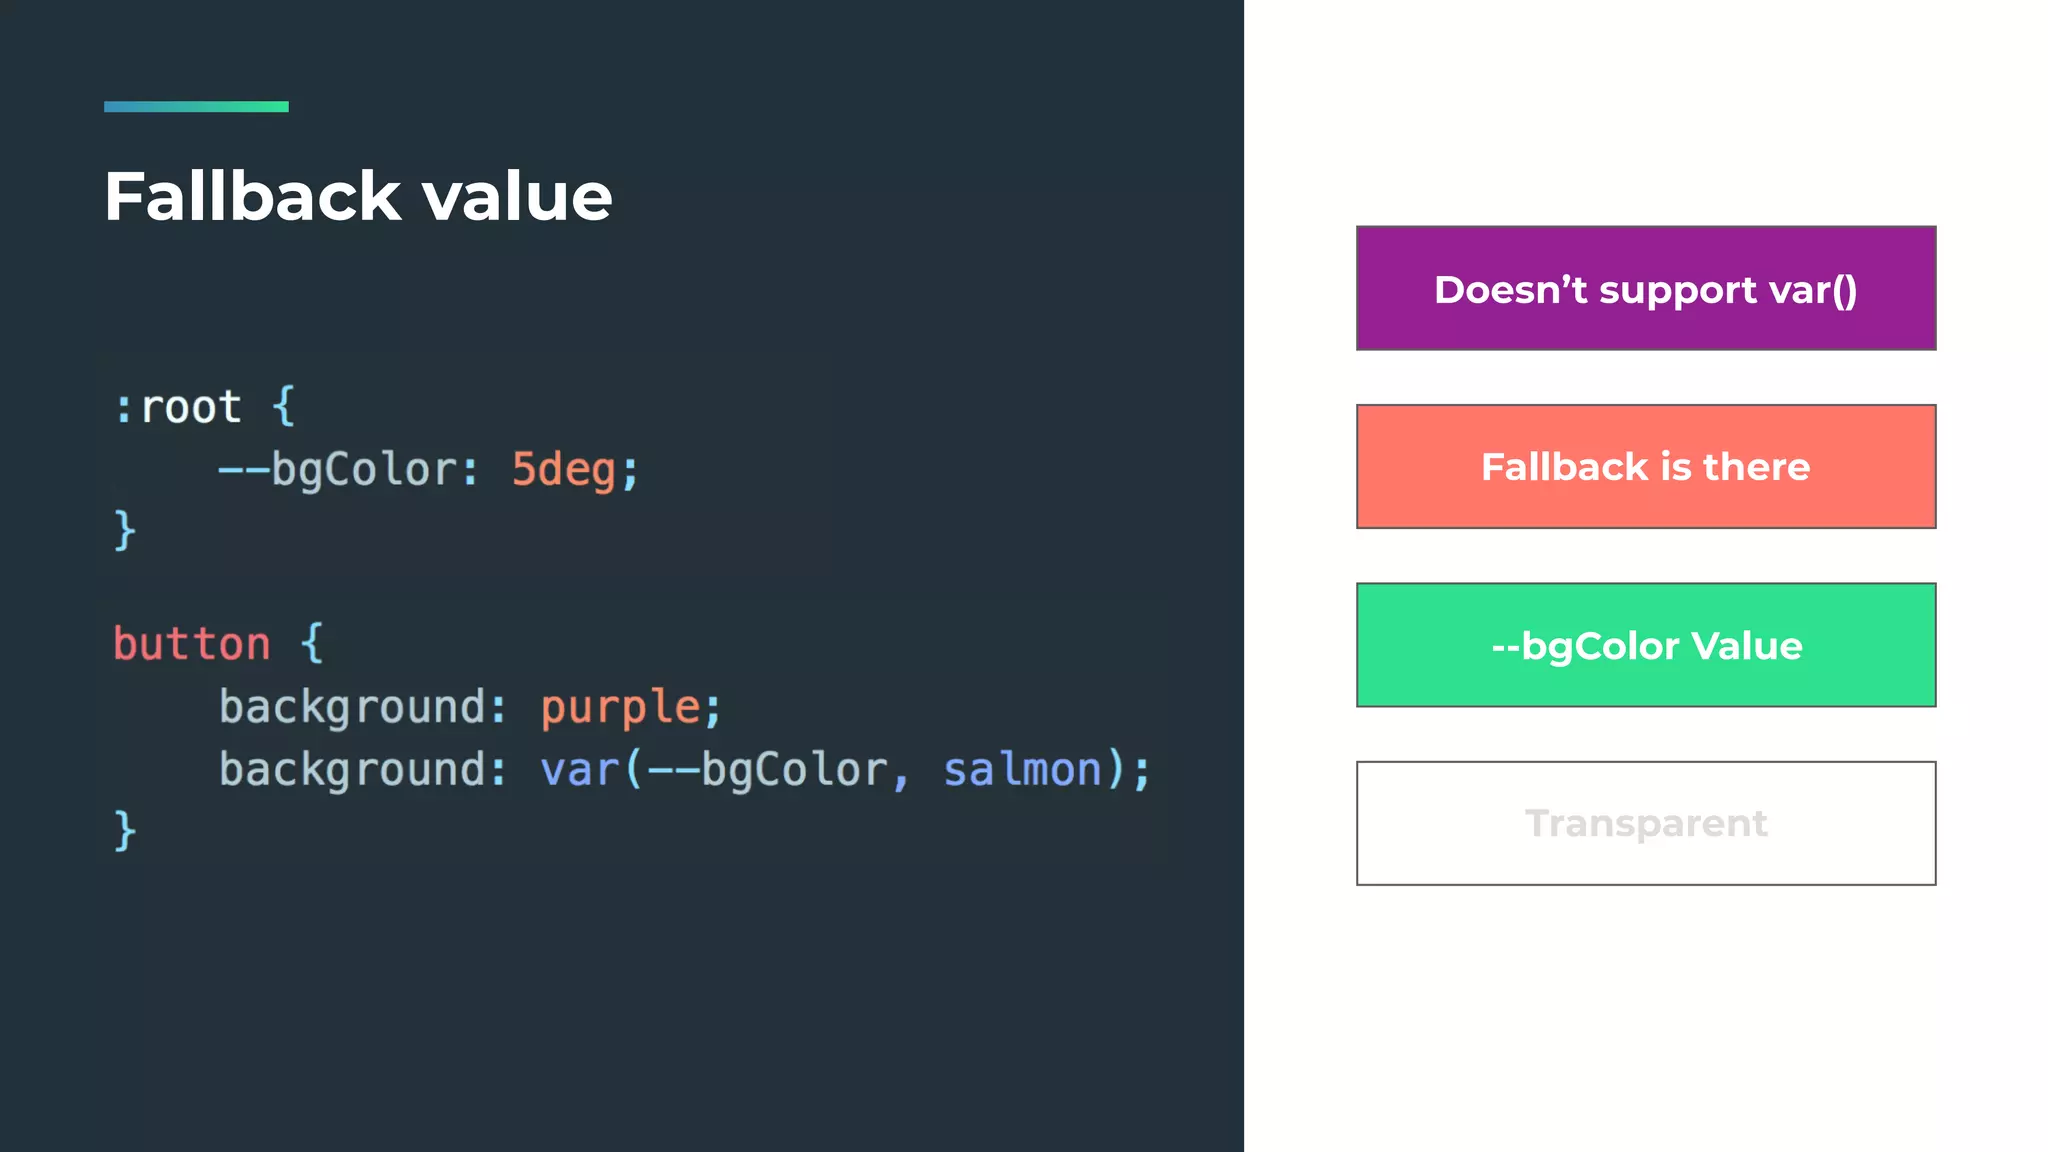Screen dimensions: 2048x1152
Task: Select the white "Transparent" button
Action: tap(1645, 823)
